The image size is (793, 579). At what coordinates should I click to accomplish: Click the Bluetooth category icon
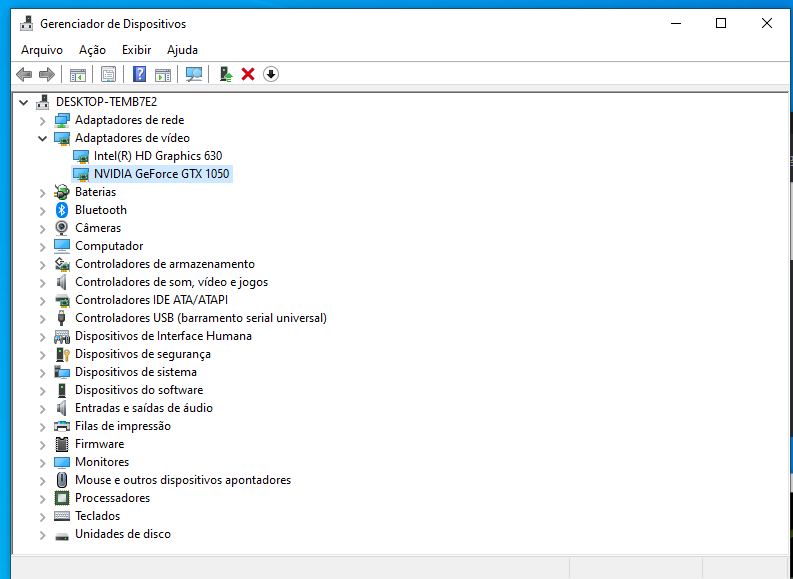click(x=62, y=210)
